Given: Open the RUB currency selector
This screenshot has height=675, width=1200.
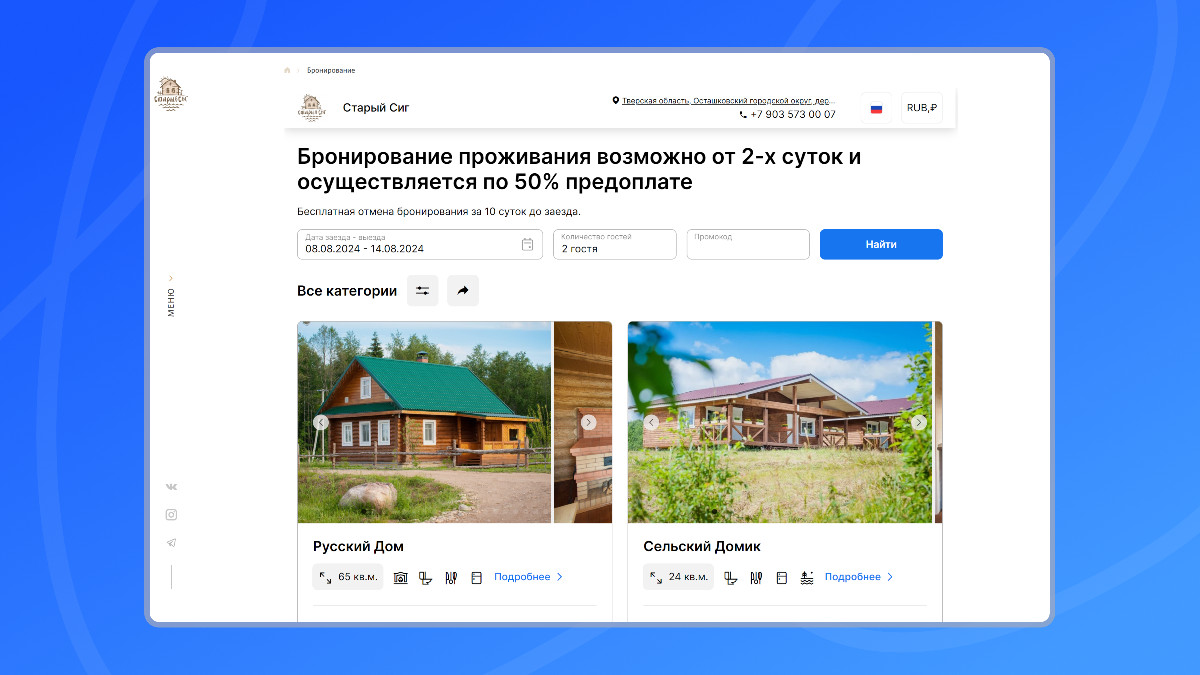Looking at the screenshot, I should (x=922, y=108).
